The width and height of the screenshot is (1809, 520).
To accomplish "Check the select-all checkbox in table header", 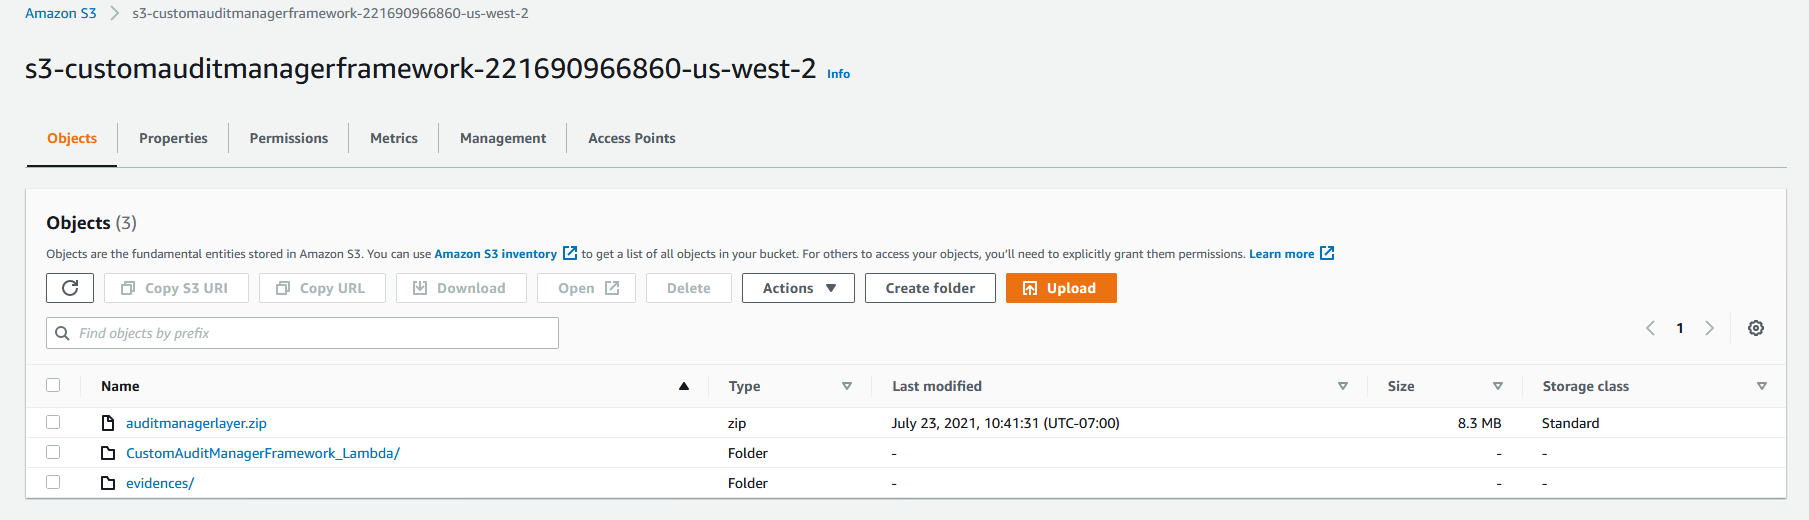I will click(x=53, y=385).
